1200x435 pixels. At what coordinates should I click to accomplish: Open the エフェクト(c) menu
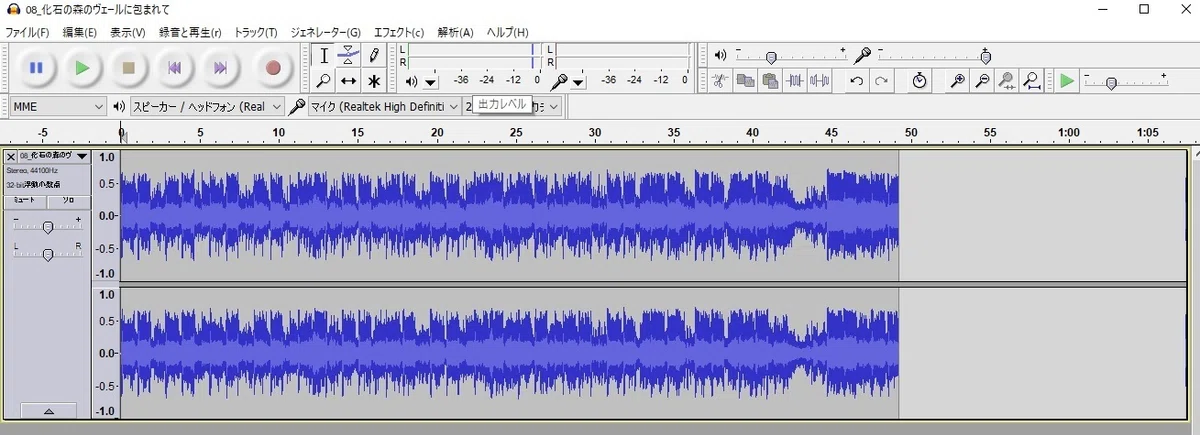(x=399, y=32)
